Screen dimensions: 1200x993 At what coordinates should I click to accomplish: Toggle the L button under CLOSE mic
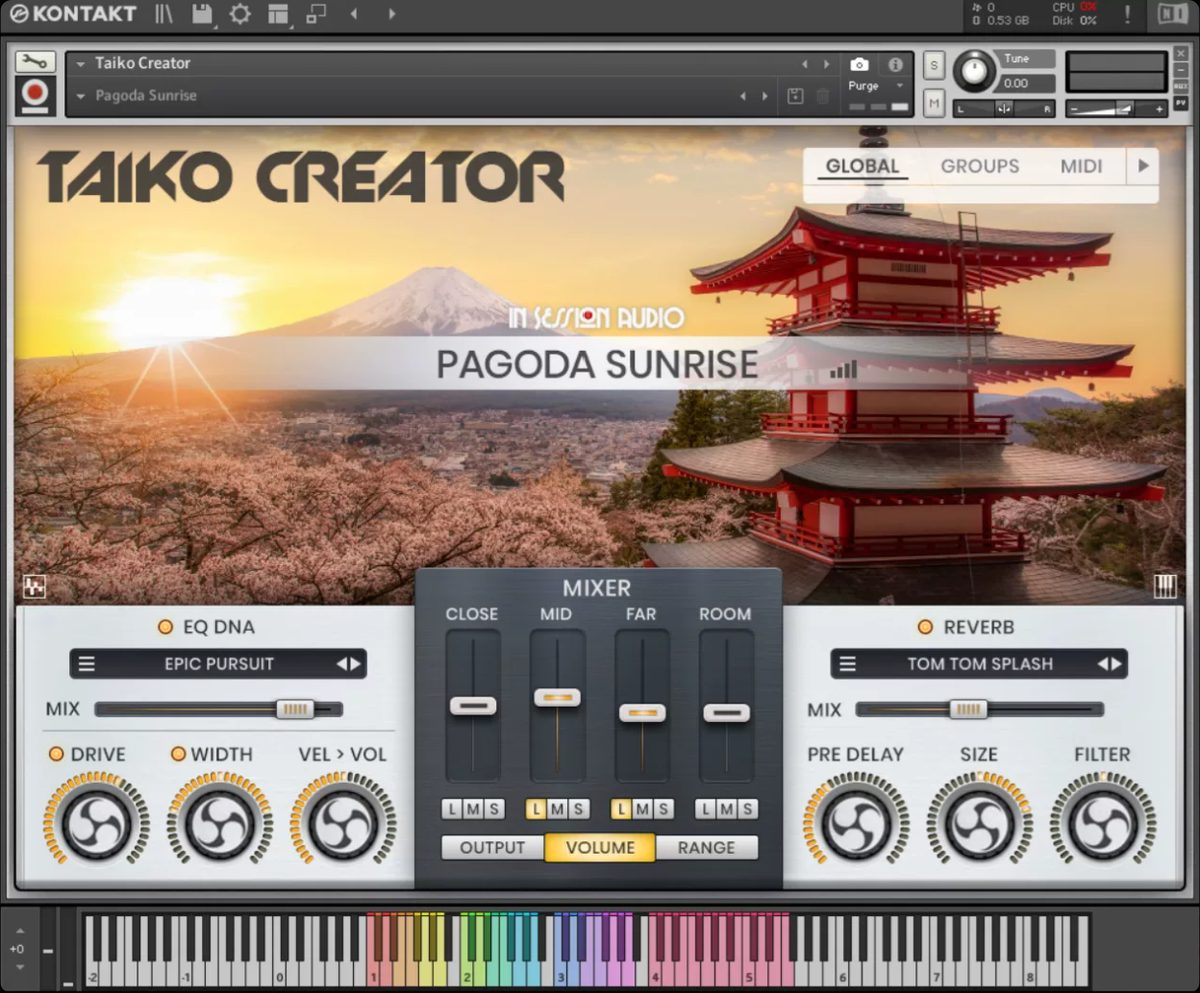[x=452, y=809]
